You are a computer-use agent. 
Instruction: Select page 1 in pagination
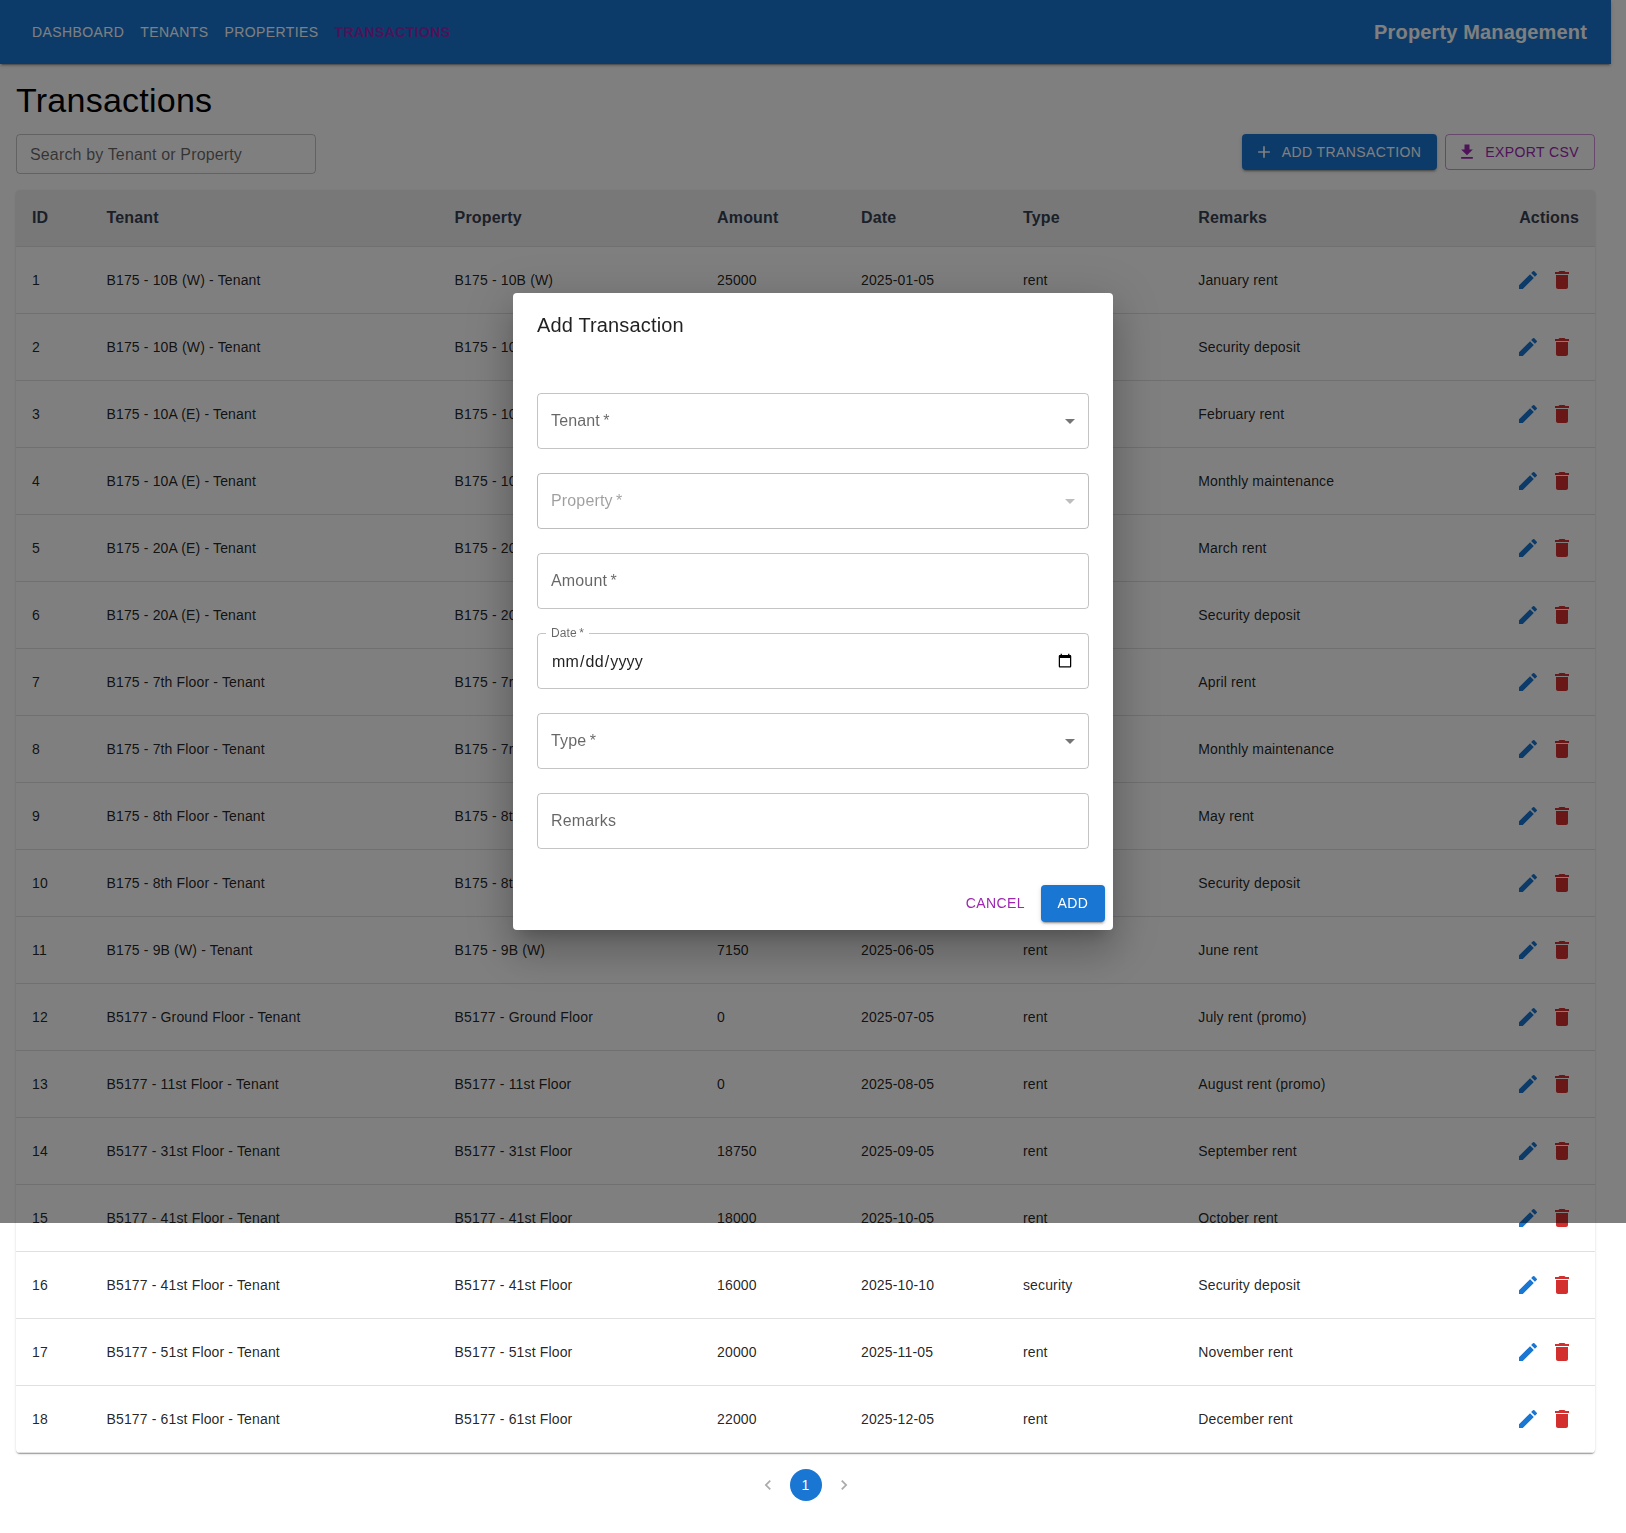click(x=806, y=1485)
